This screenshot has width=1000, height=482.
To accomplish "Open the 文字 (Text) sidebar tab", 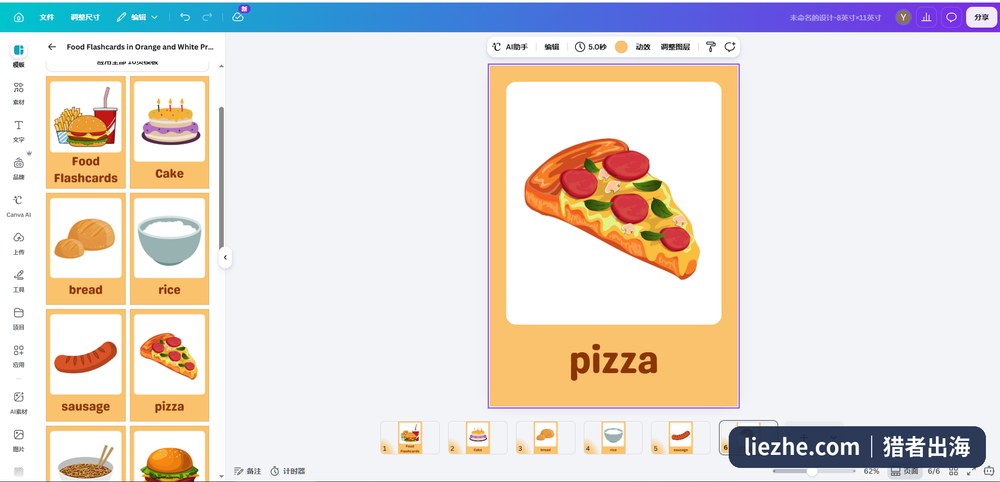I will coord(18,131).
